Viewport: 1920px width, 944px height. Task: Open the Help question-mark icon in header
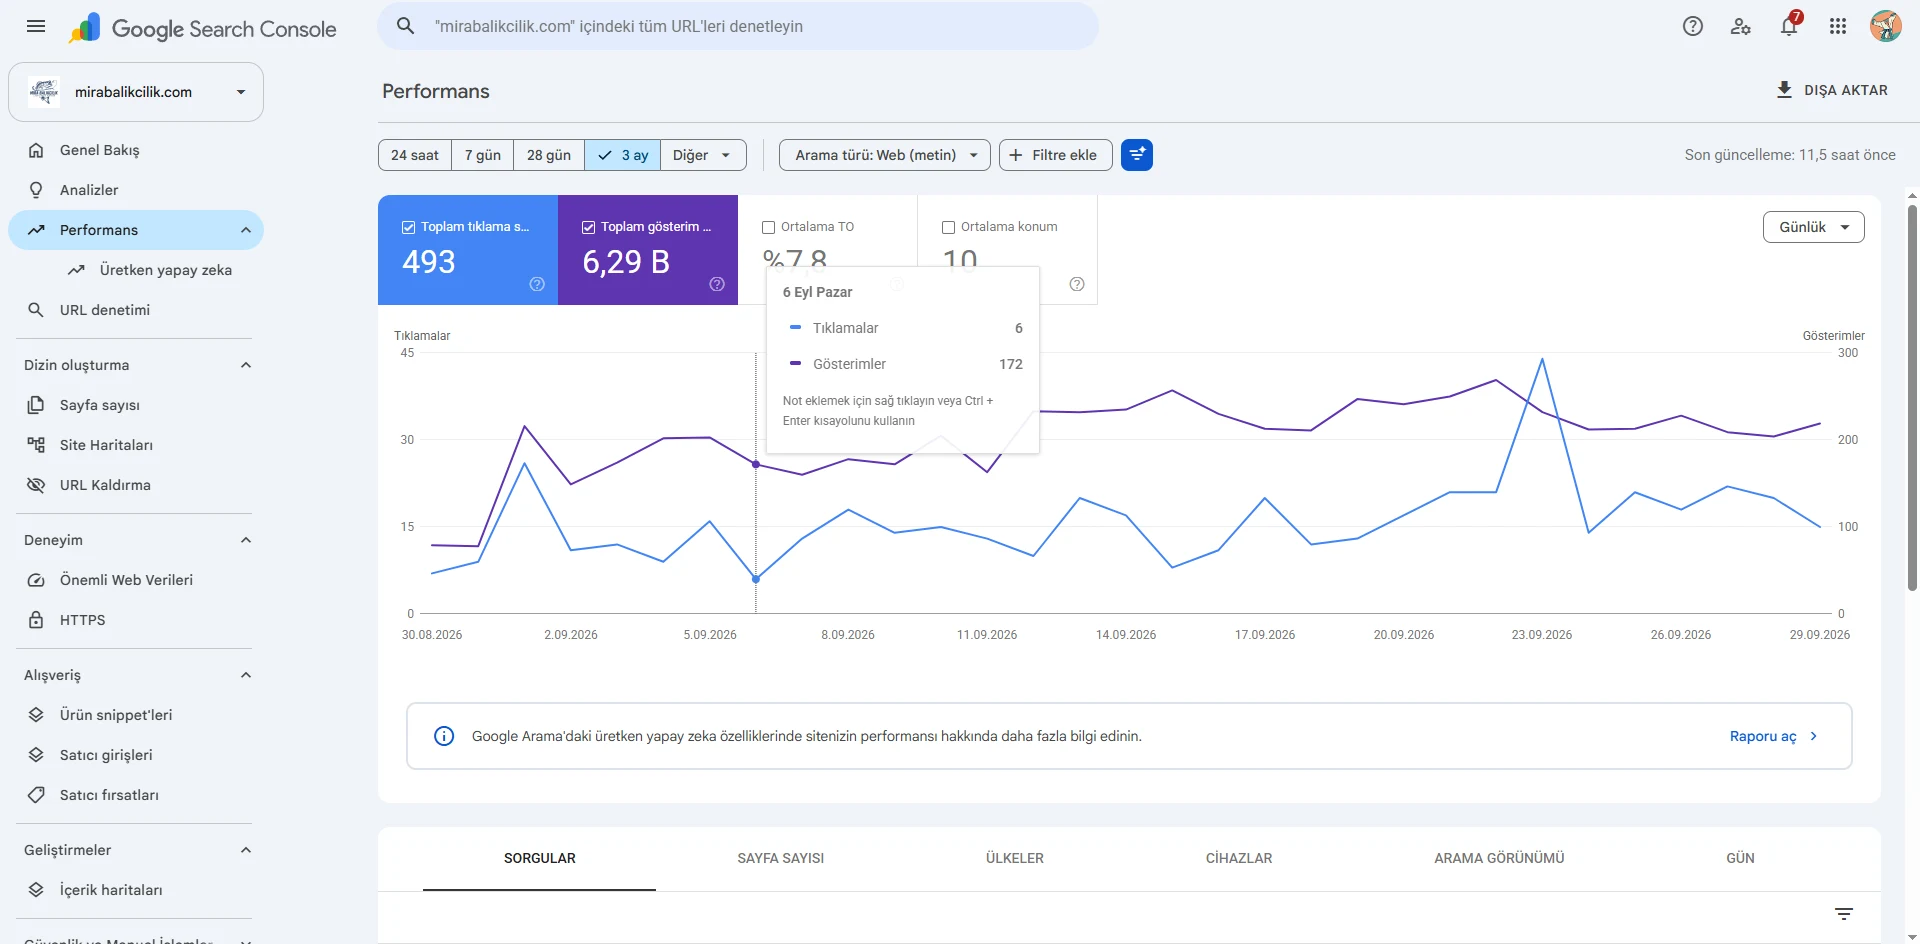(x=1693, y=27)
